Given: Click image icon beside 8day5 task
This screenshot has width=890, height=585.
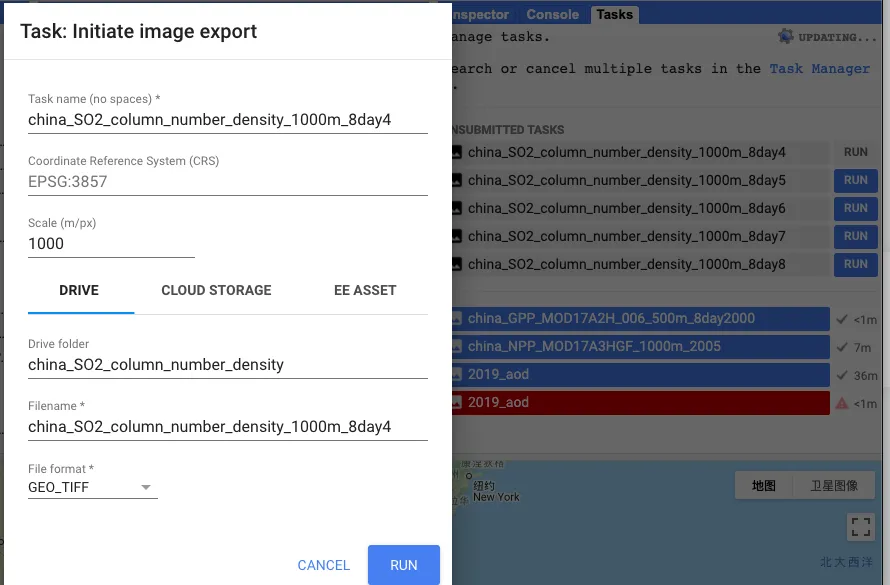Looking at the screenshot, I should pos(458,181).
